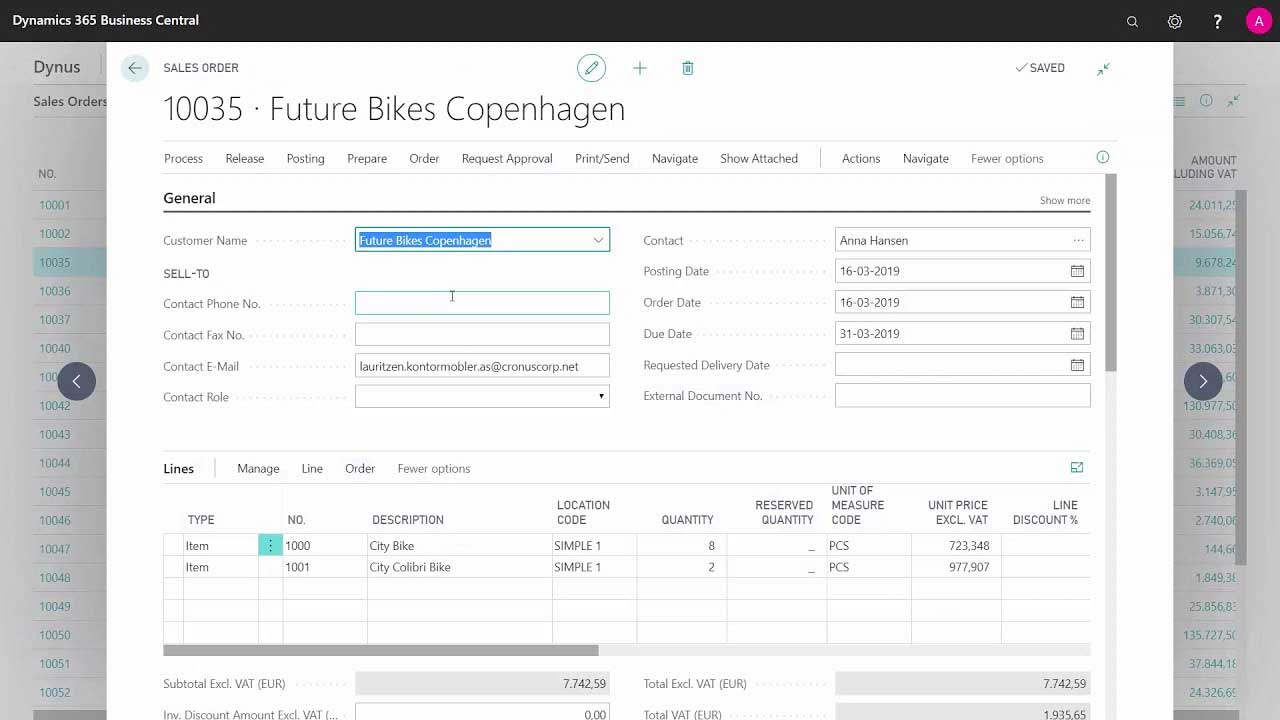Click the Contact Phone No. field

482,303
